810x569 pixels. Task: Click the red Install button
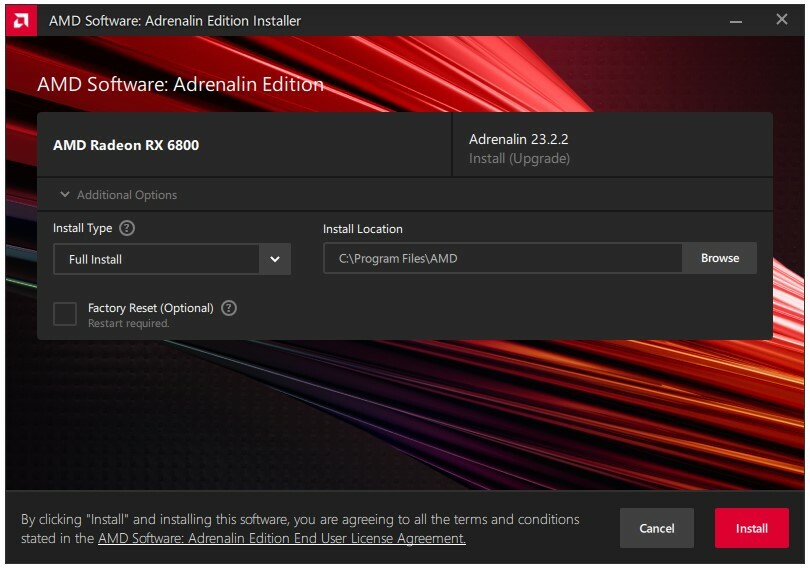coord(752,528)
